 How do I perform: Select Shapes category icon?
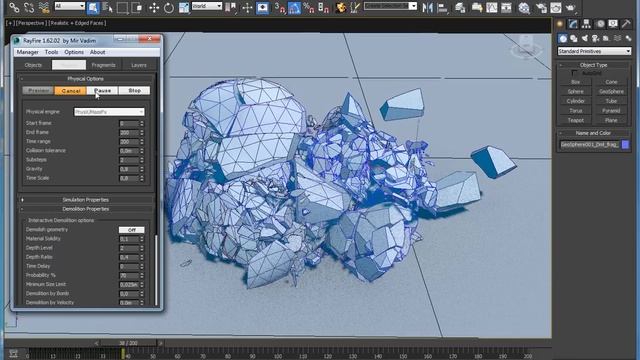click(574, 38)
